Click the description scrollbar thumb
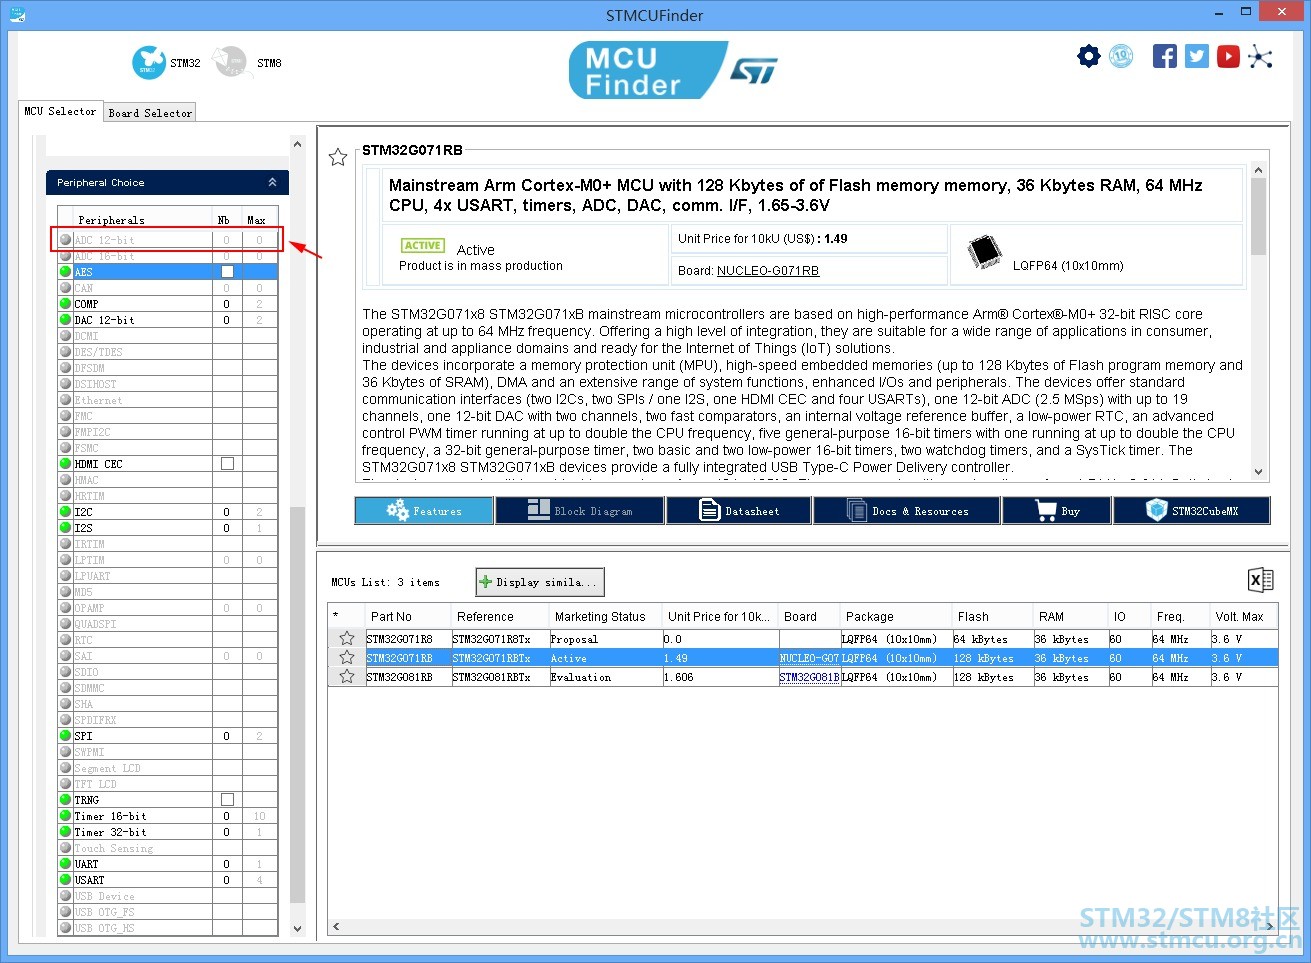The image size is (1311, 963). click(x=1258, y=217)
